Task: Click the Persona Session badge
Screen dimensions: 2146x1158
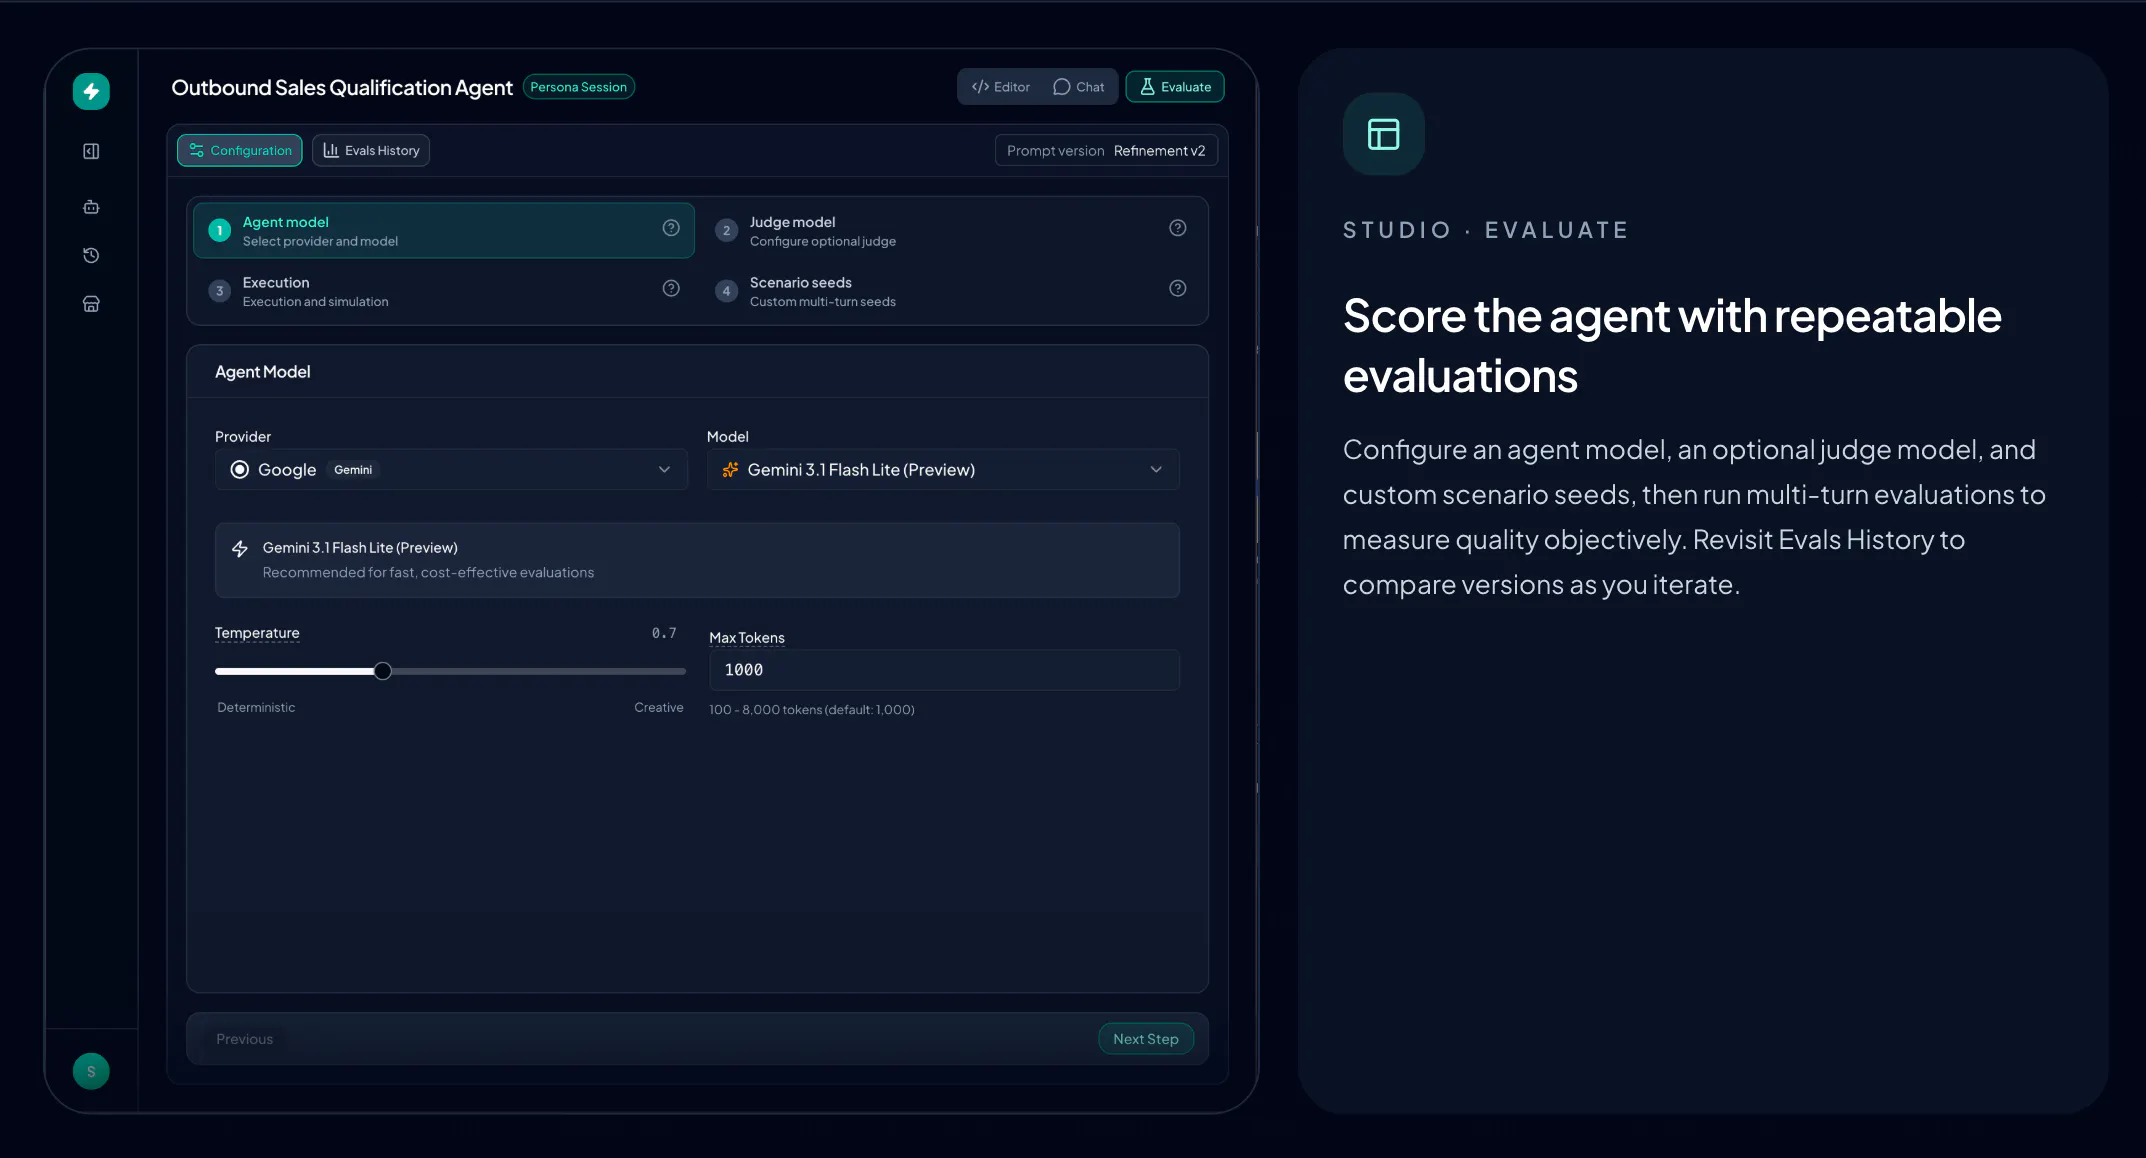Action: 579,87
